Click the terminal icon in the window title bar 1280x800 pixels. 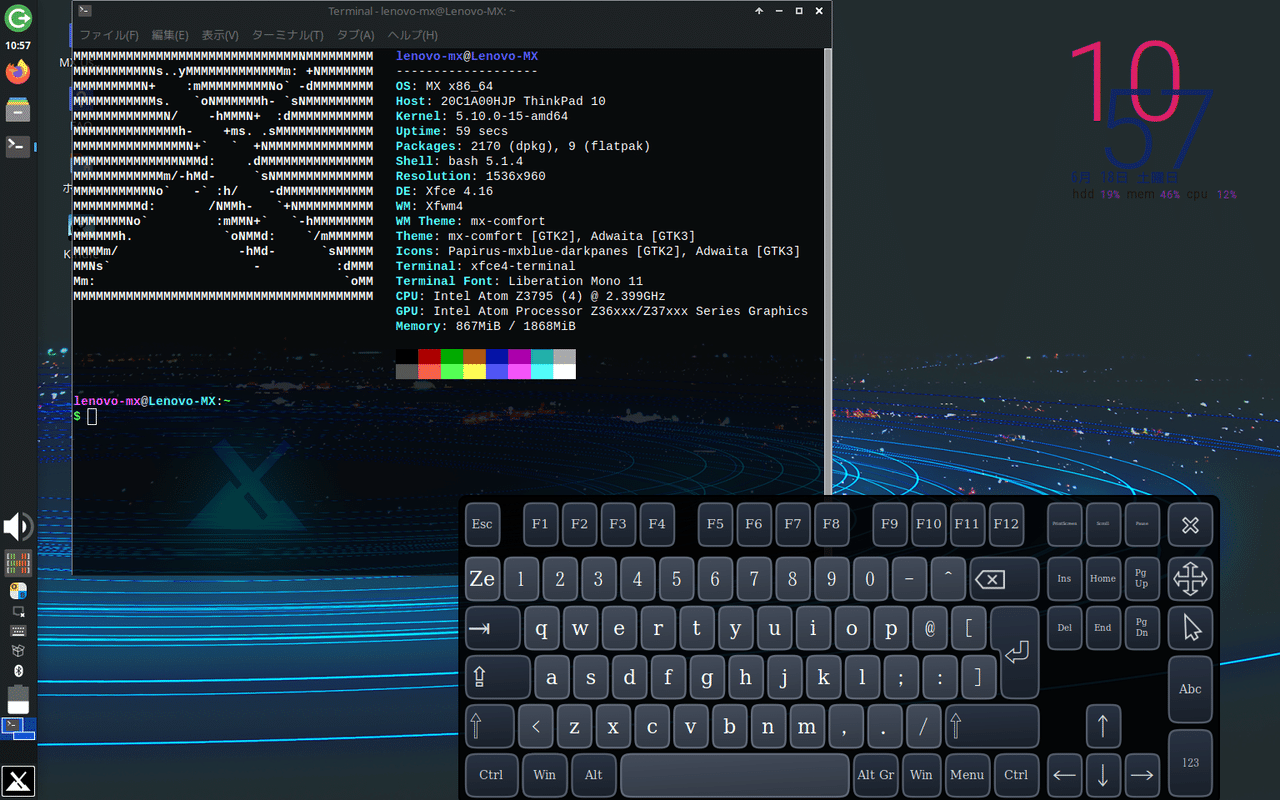85,11
